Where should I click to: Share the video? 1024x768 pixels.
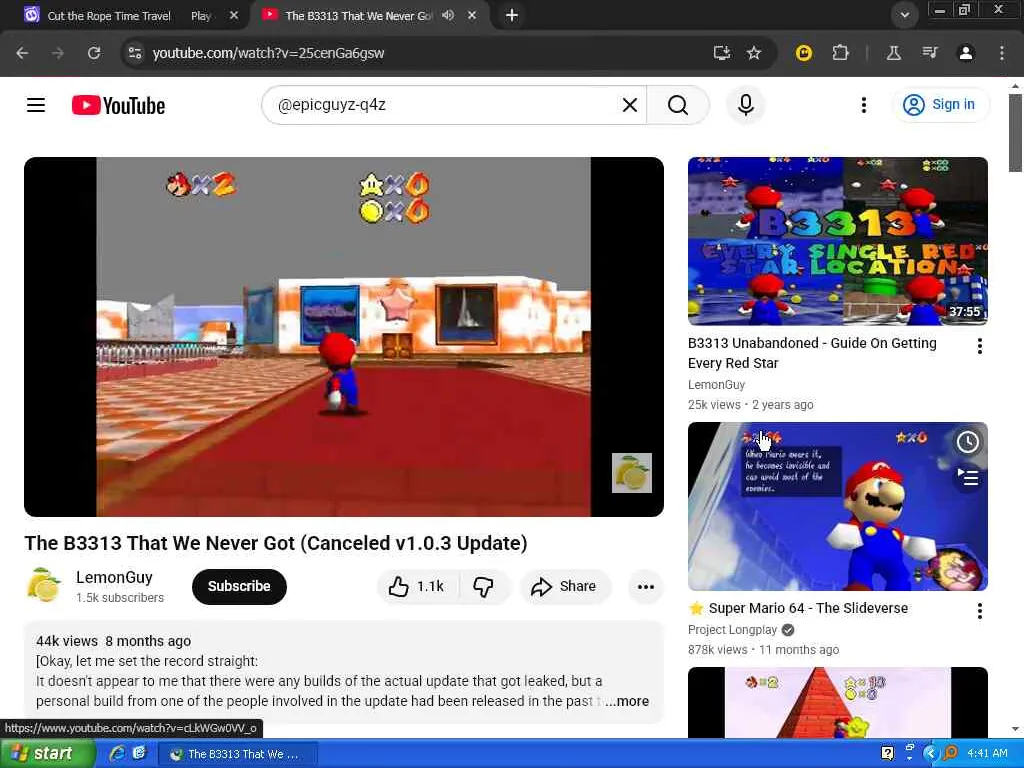[x=564, y=586]
